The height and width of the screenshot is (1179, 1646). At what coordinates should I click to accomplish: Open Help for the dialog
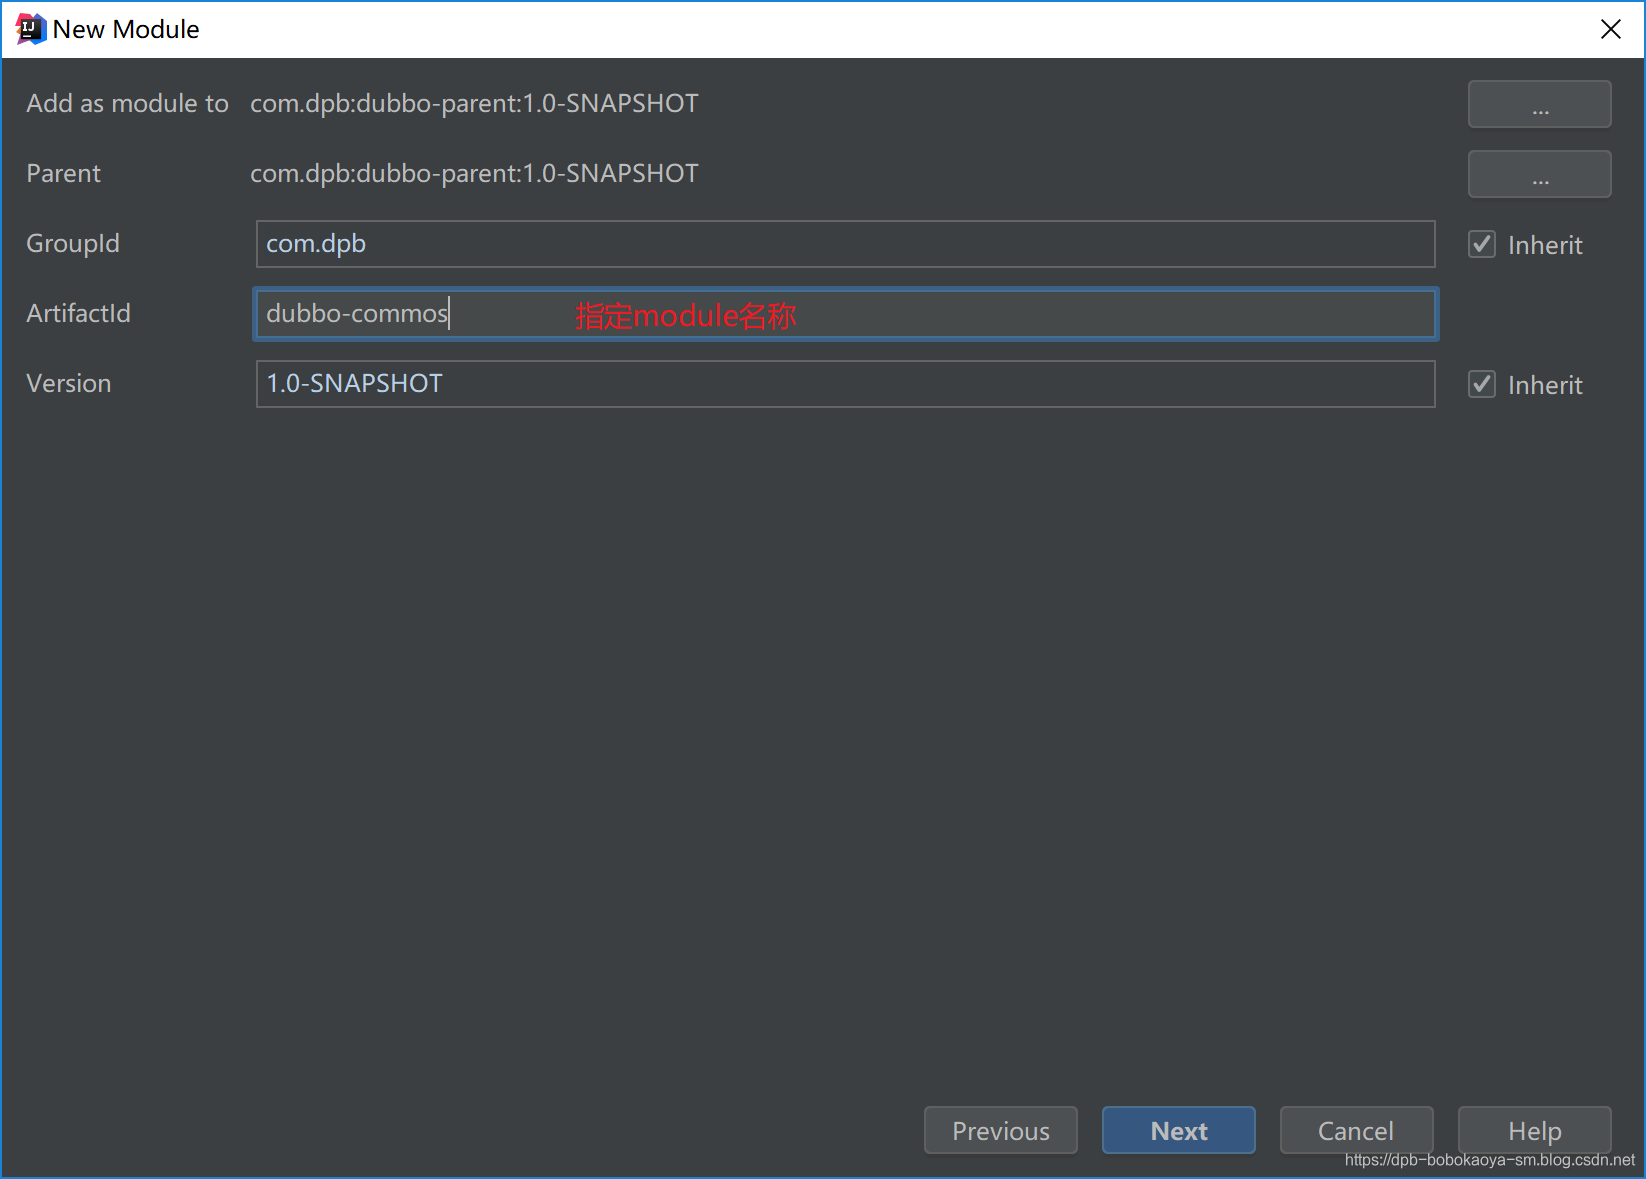pyautogui.click(x=1534, y=1130)
